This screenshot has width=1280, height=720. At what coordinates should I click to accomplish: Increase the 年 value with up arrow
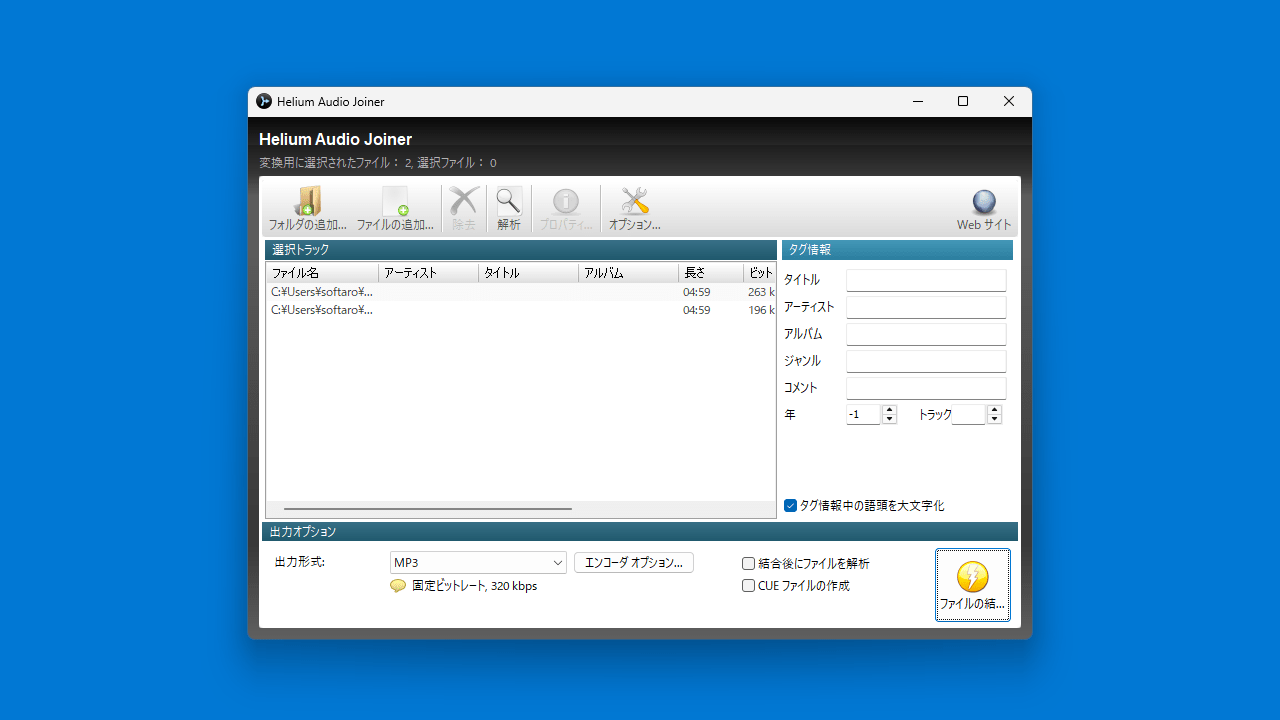(889, 410)
